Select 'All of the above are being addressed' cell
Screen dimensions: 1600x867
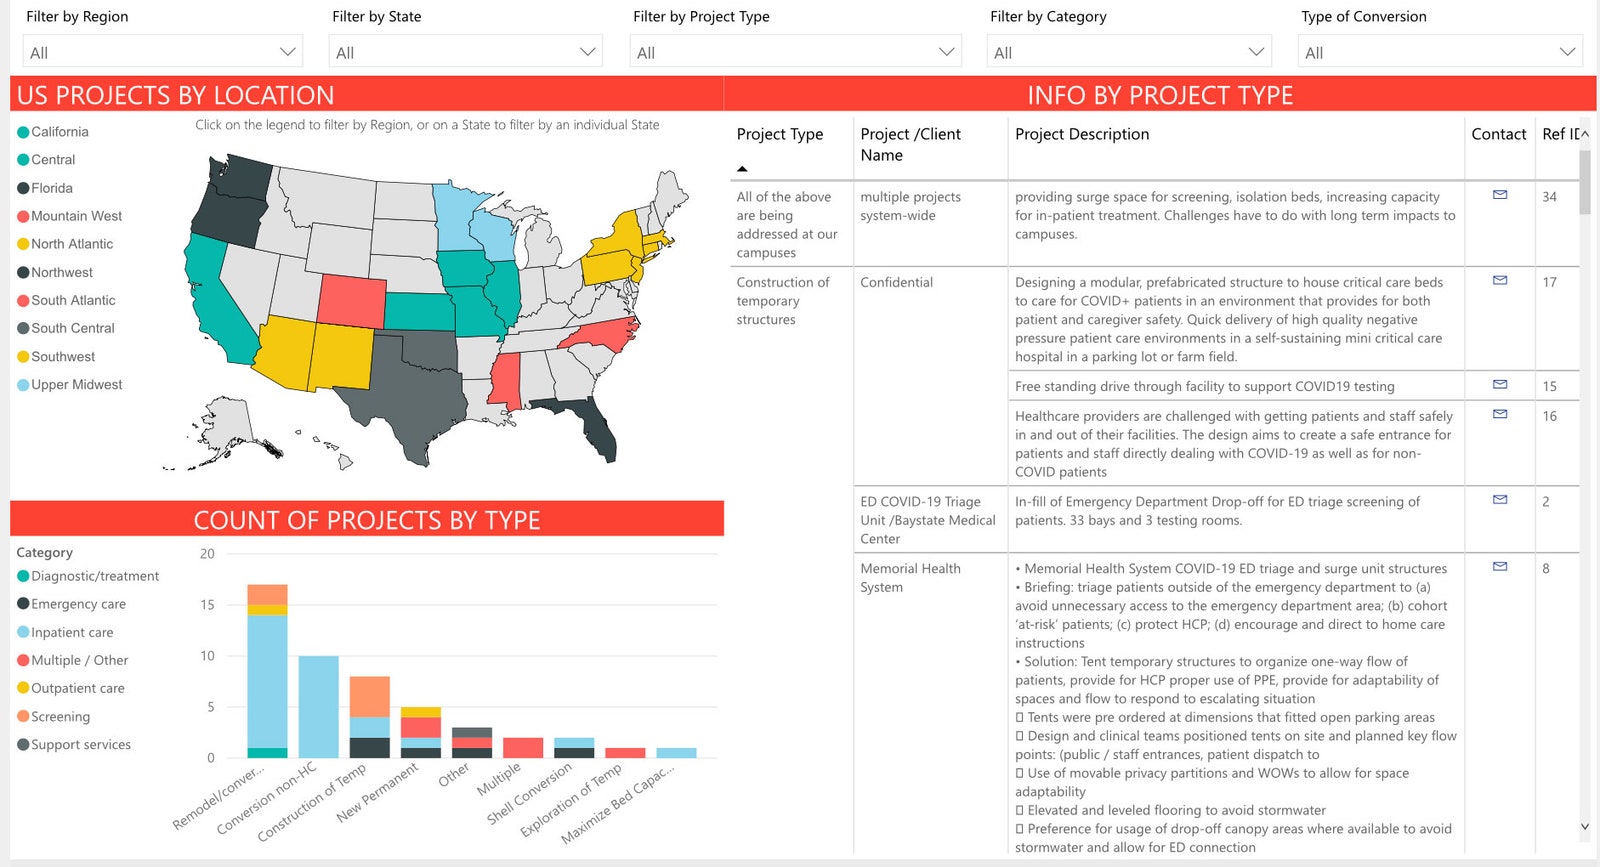(x=791, y=225)
